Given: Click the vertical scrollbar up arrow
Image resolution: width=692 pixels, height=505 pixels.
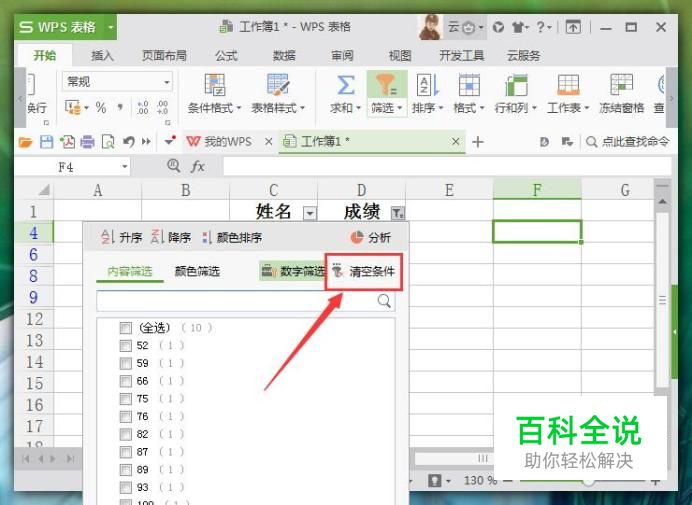Looking at the screenshot, I should 662,202.
